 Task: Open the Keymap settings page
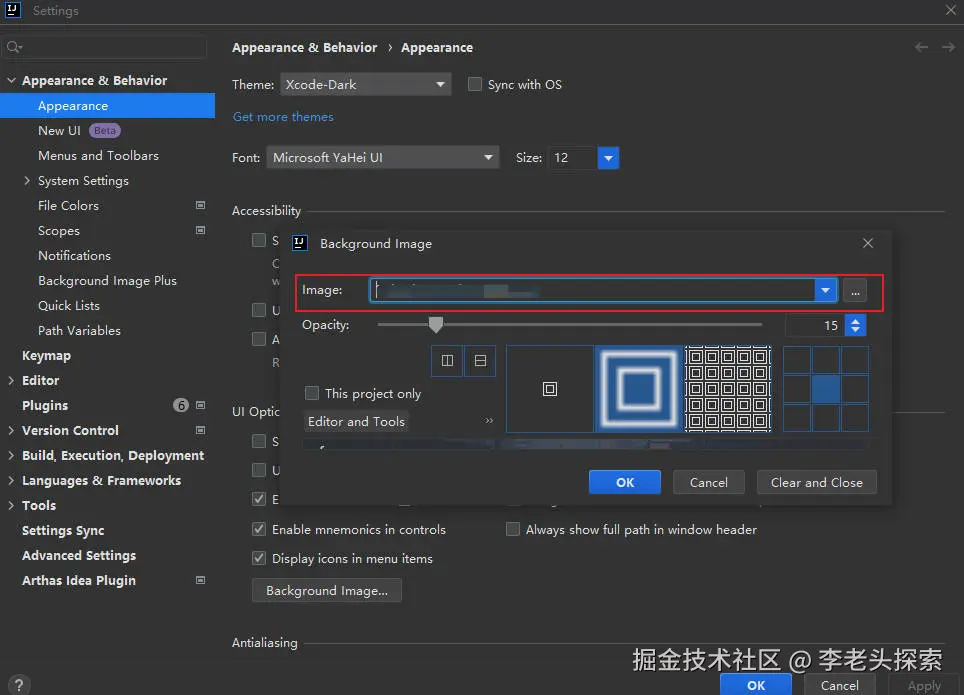(46, 355)
